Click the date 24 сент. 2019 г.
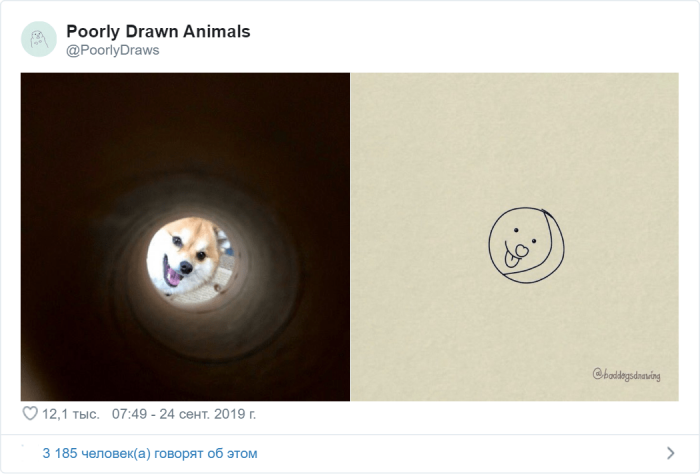Viewport: 700px width, 474px height. point(212,414)
